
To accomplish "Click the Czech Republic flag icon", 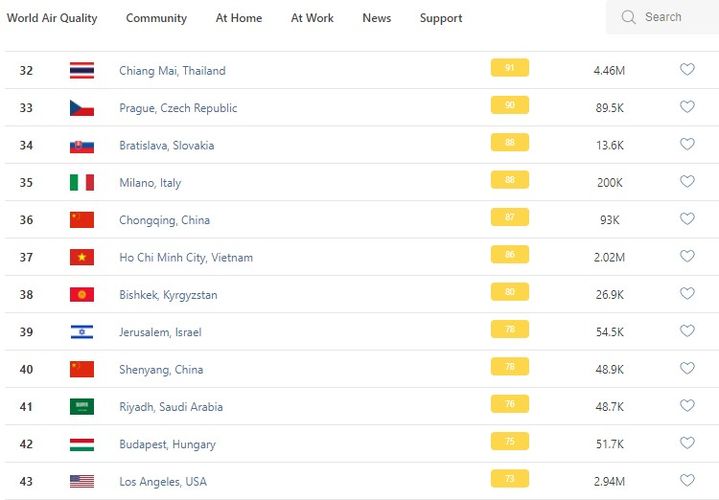I will tap(82, 108).
